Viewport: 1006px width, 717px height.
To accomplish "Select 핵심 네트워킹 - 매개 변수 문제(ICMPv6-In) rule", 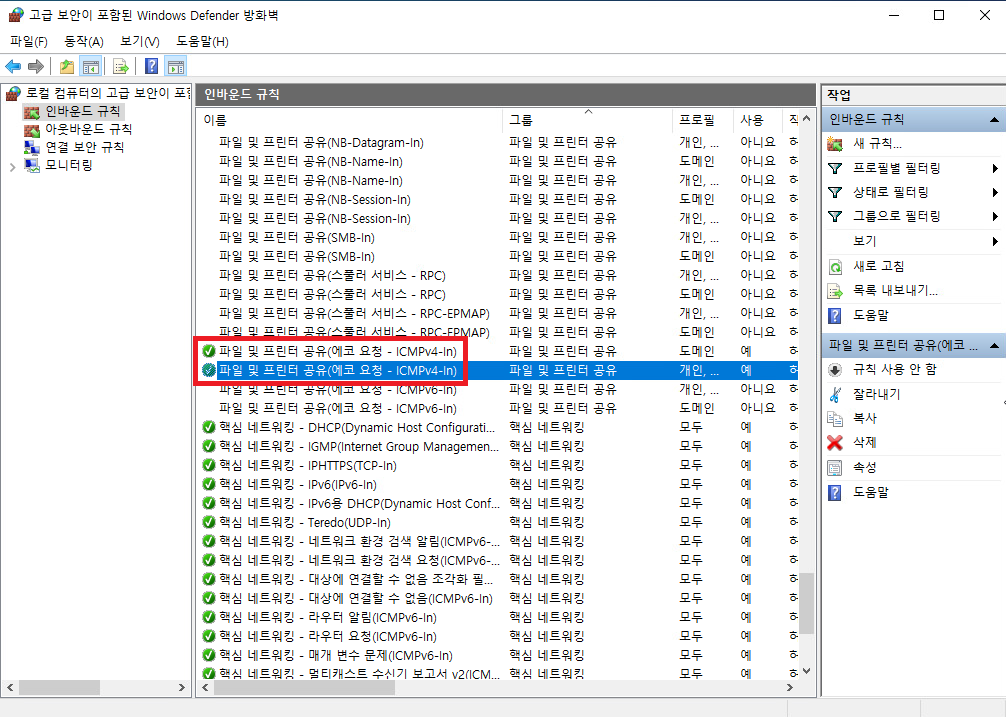I will pos(336,655).
